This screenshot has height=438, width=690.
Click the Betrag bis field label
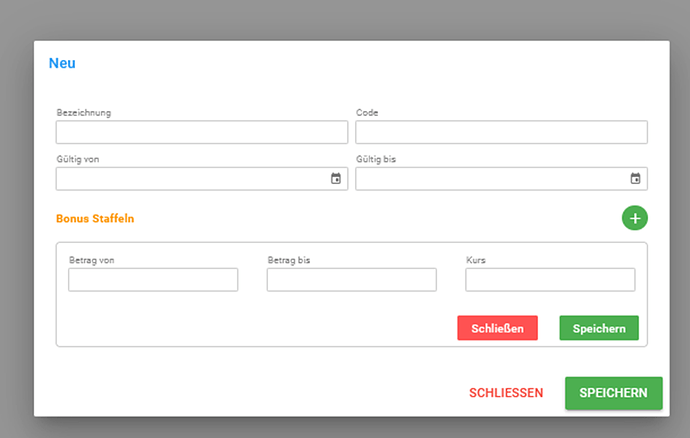pyautogui.click(x=289, y=260)
